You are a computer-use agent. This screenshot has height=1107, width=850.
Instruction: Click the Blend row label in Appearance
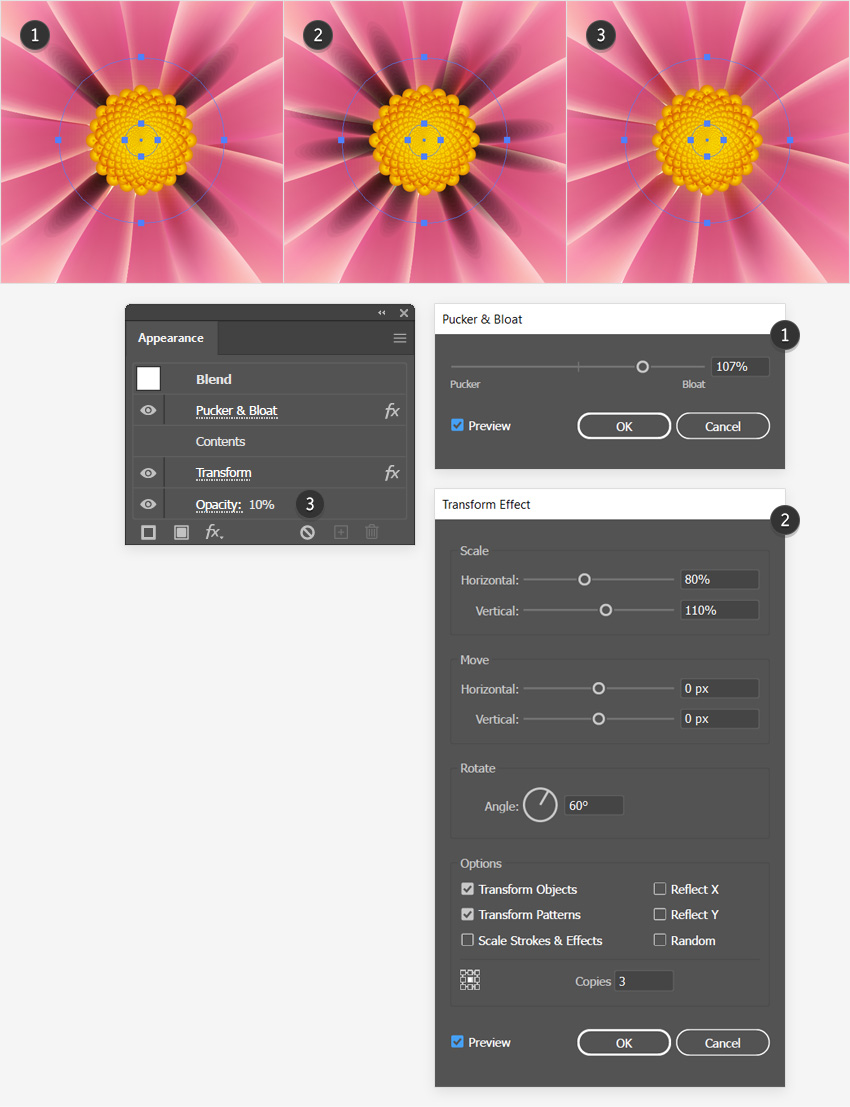pyautogui.click(x=214, y=379)
